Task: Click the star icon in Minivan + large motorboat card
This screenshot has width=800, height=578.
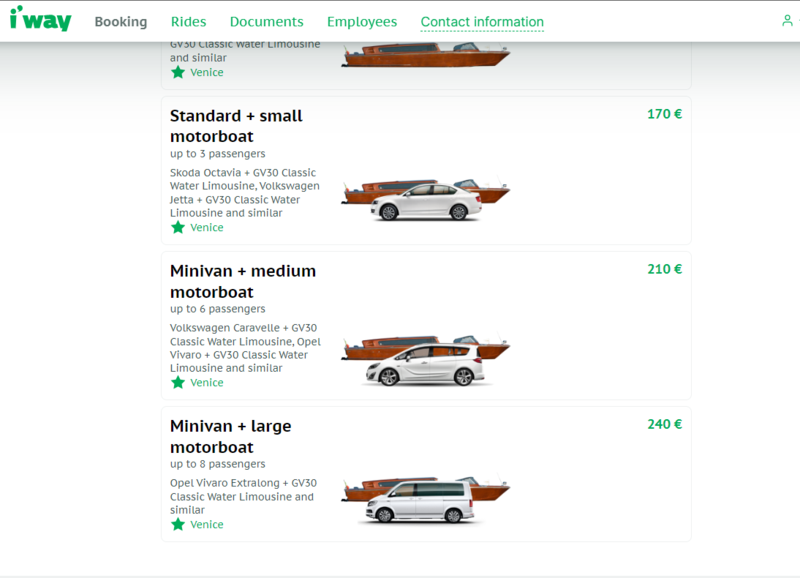Action: (178, 524)
